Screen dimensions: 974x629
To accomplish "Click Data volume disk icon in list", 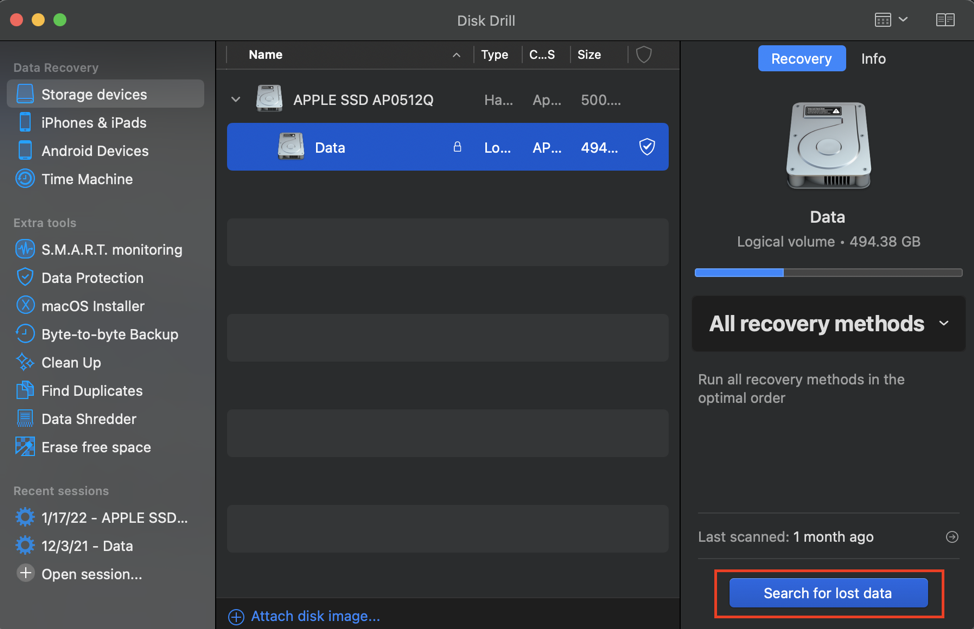I will coord(291,147).
